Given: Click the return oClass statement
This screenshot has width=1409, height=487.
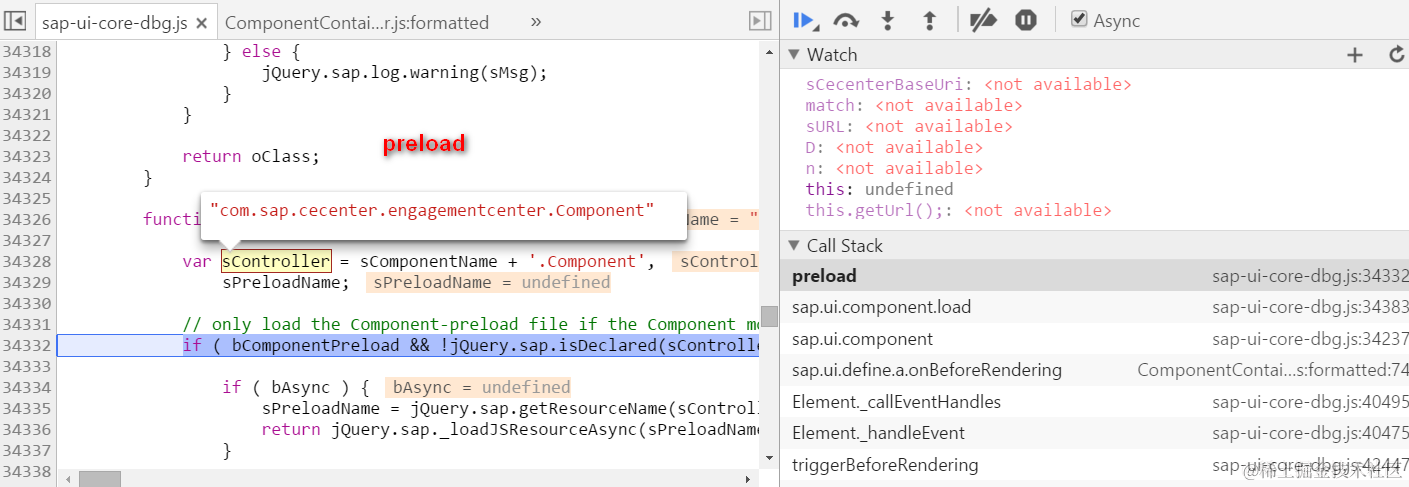Looking at the screenshot, I should coord(251,157).
